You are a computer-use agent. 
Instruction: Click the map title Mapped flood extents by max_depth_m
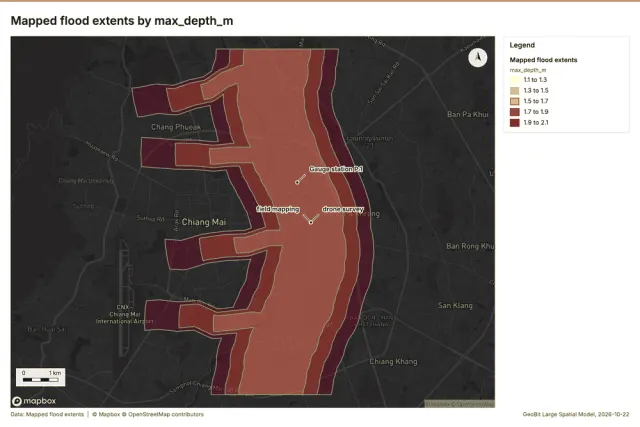tap(122, 21)
